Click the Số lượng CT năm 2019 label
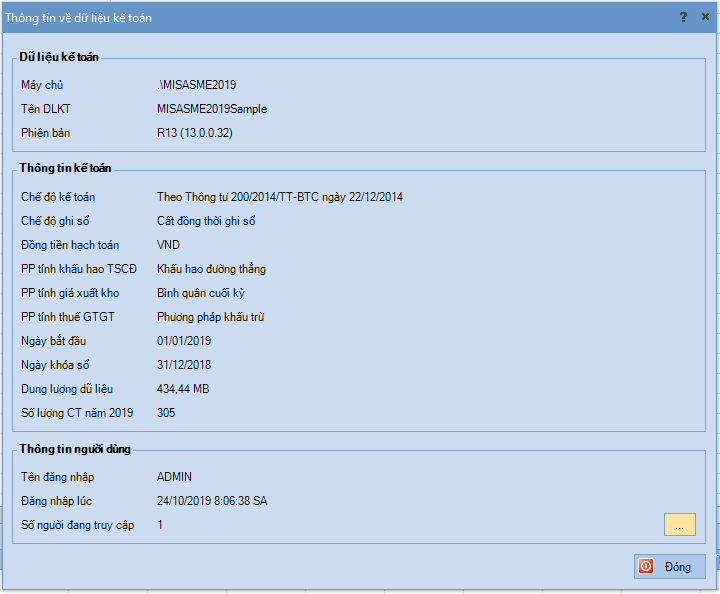Image resolution: width=720 pixels, height=594 pixels. (77, 413)
